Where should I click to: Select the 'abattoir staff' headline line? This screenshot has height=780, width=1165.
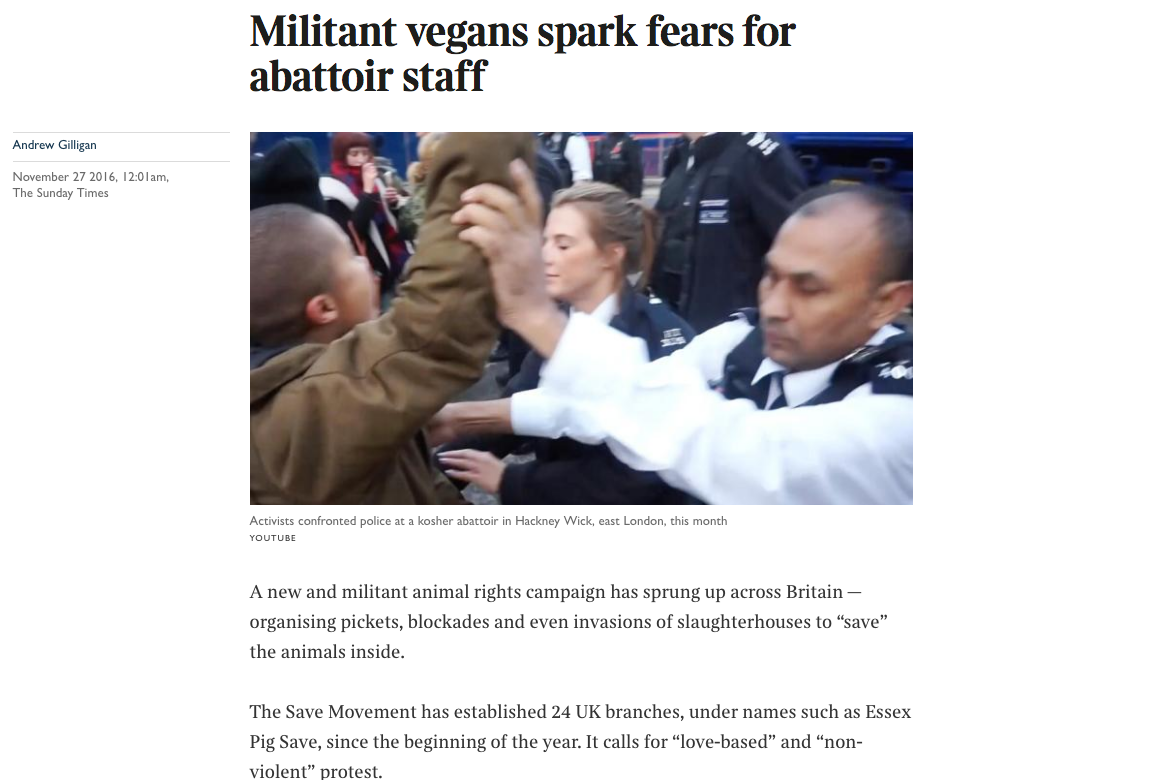click(368, 76)
